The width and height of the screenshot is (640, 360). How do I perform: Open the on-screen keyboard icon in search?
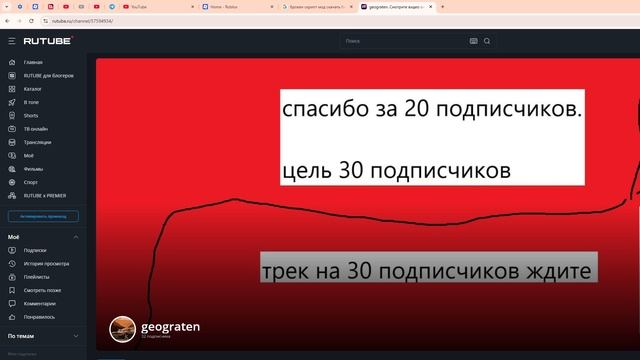coord(473,41)
